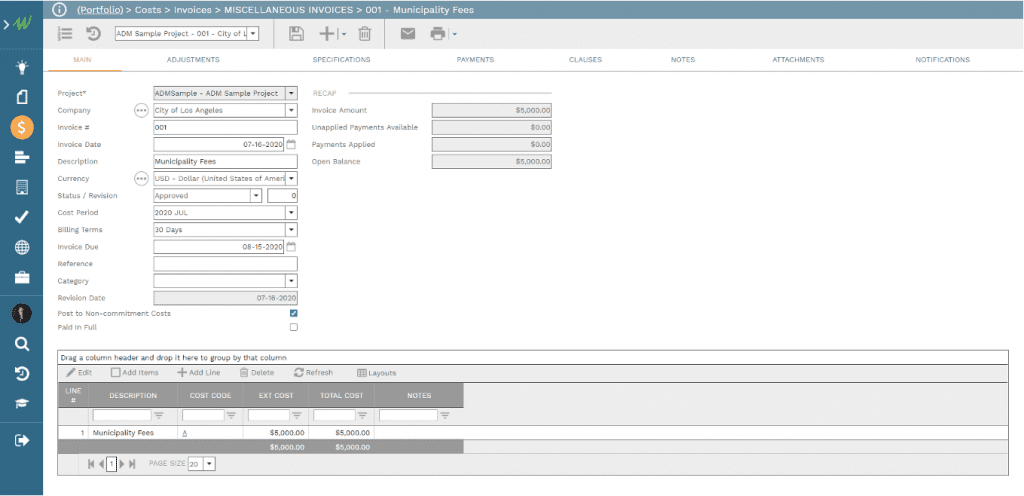The image size is (1024, 496).
Task: Click the Reference input field
Action: coord(225,264)
